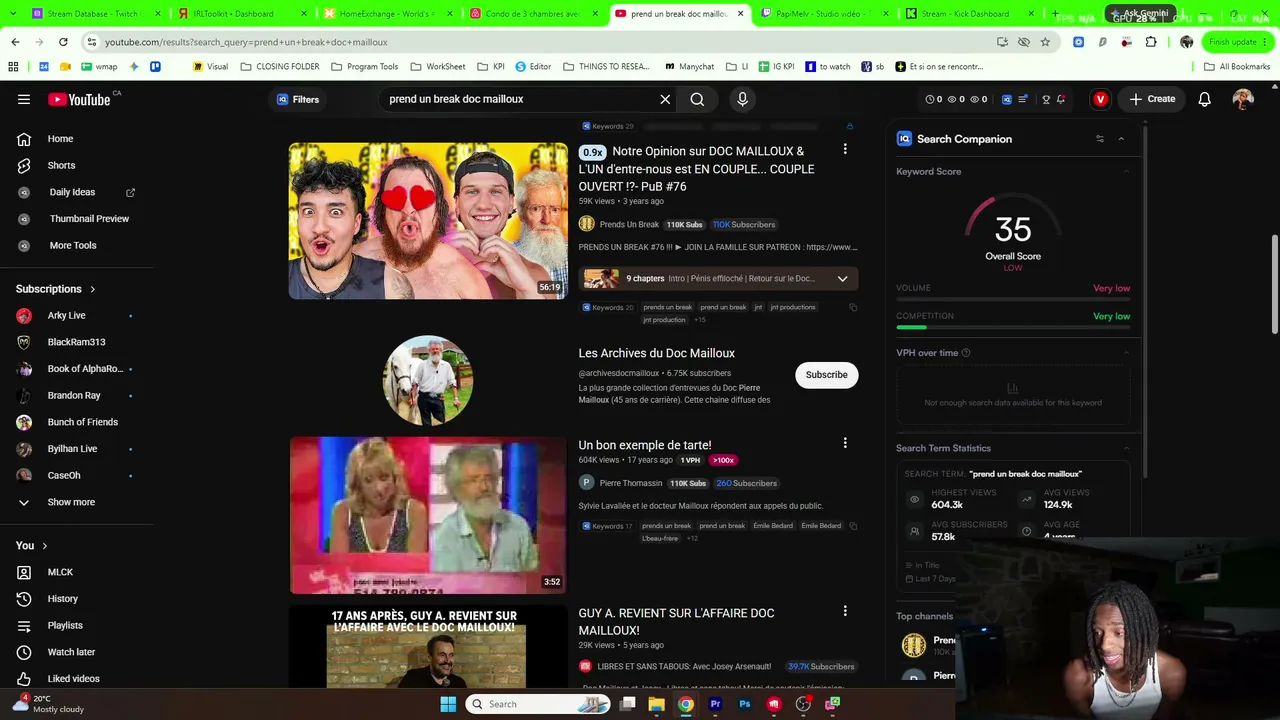Open the CLOSING FOLDER bookmark folder
Image resolution: width=1280 pixels, height=720 pixels.
click(x=280, y=67)
